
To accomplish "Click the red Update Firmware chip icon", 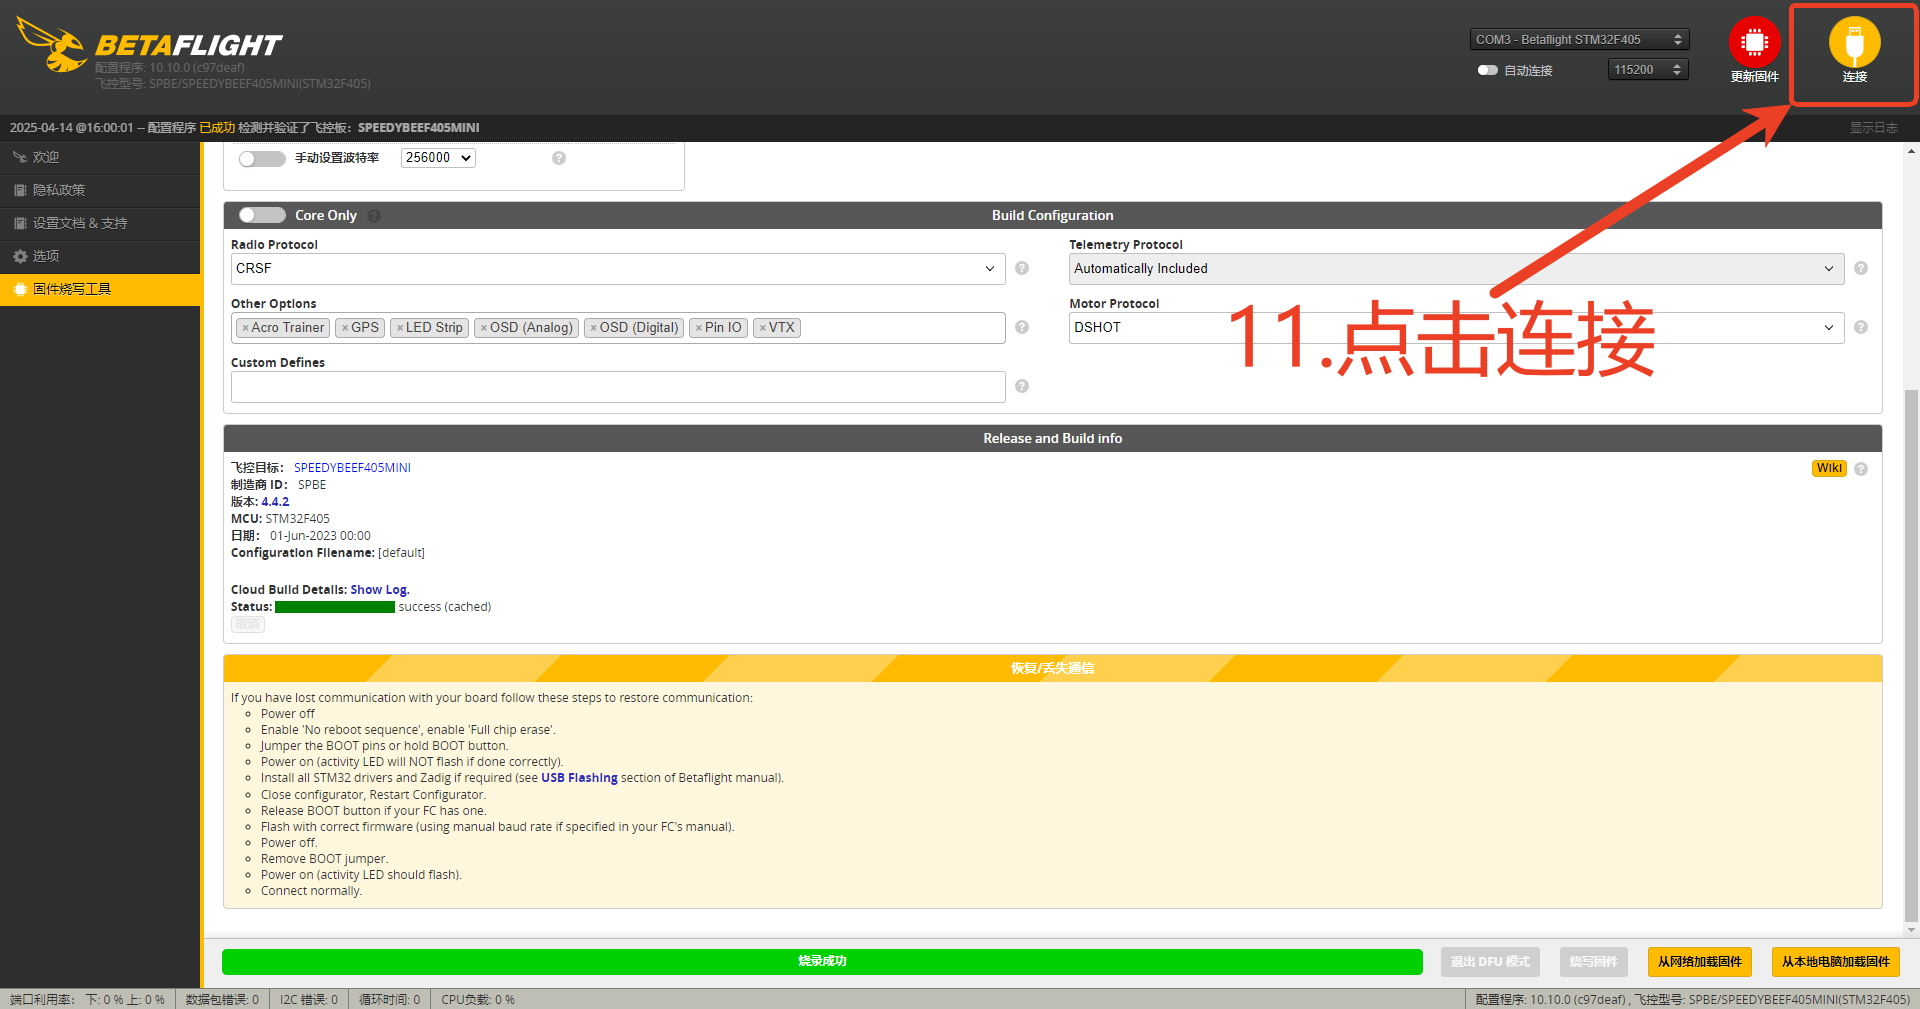I will point(1754,42).
